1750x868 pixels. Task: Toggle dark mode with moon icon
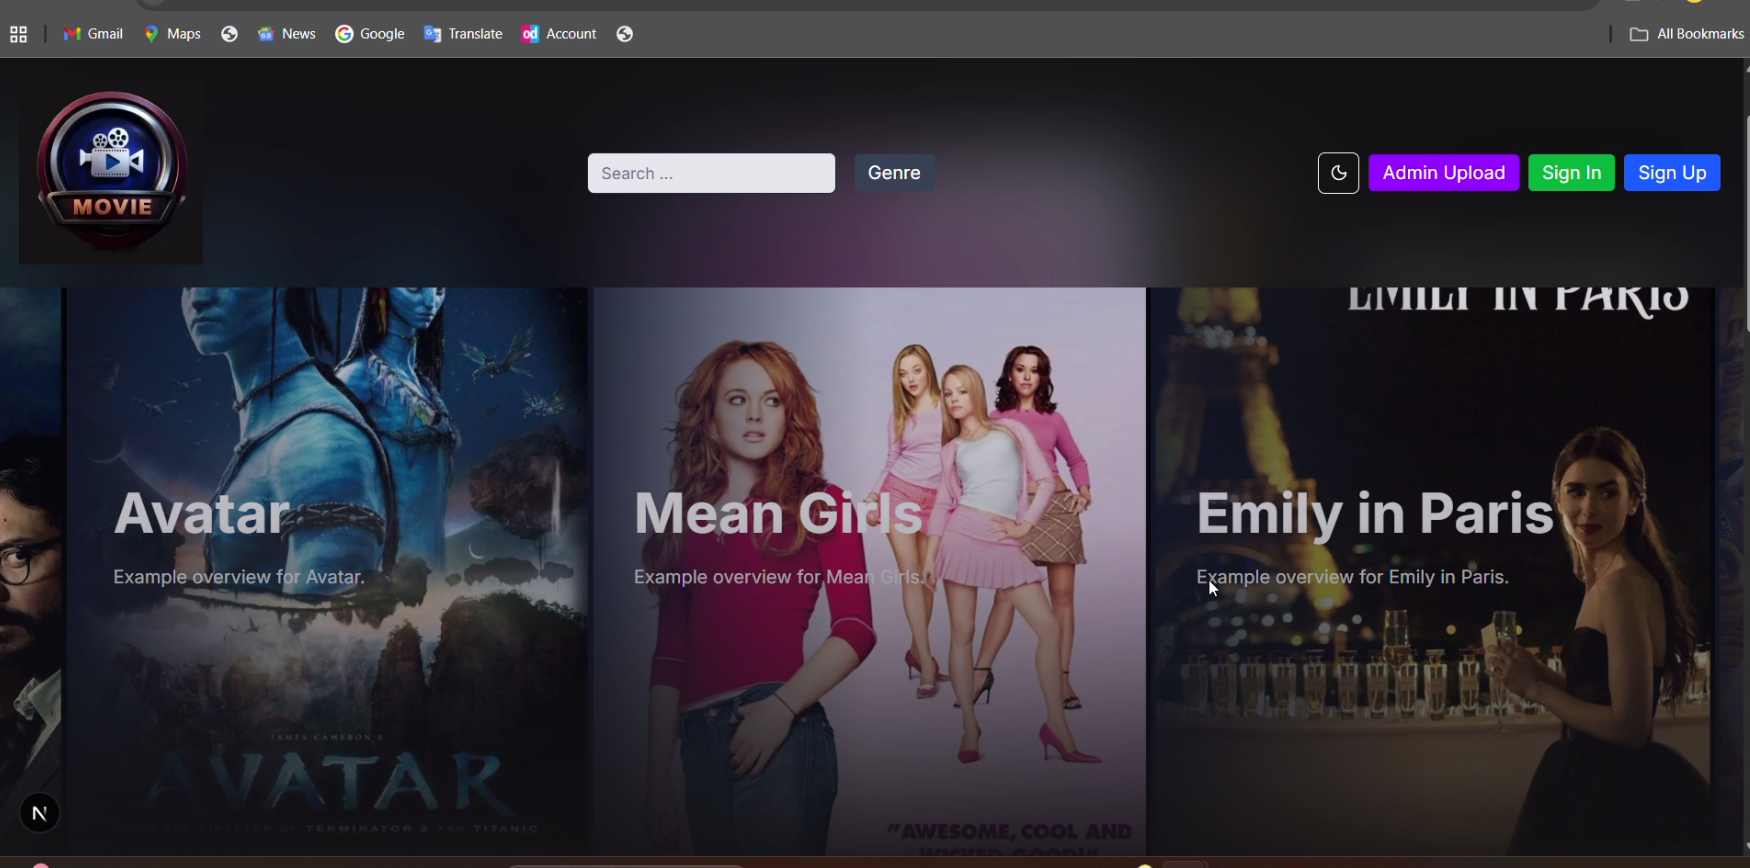point(1338,173)
